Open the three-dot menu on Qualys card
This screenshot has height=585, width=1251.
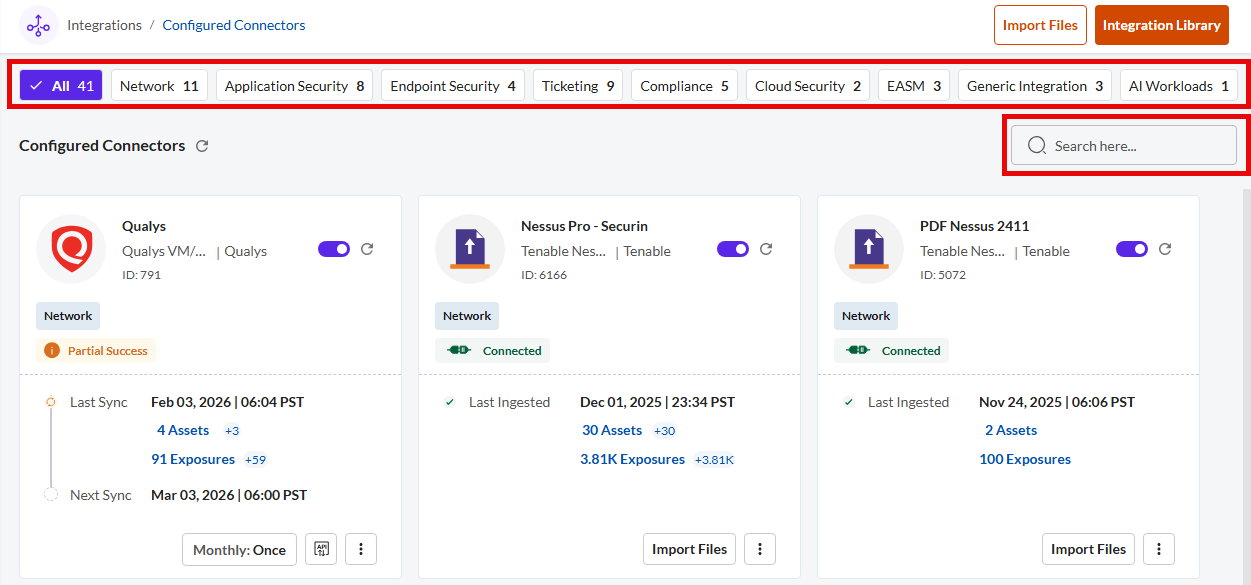361,549
